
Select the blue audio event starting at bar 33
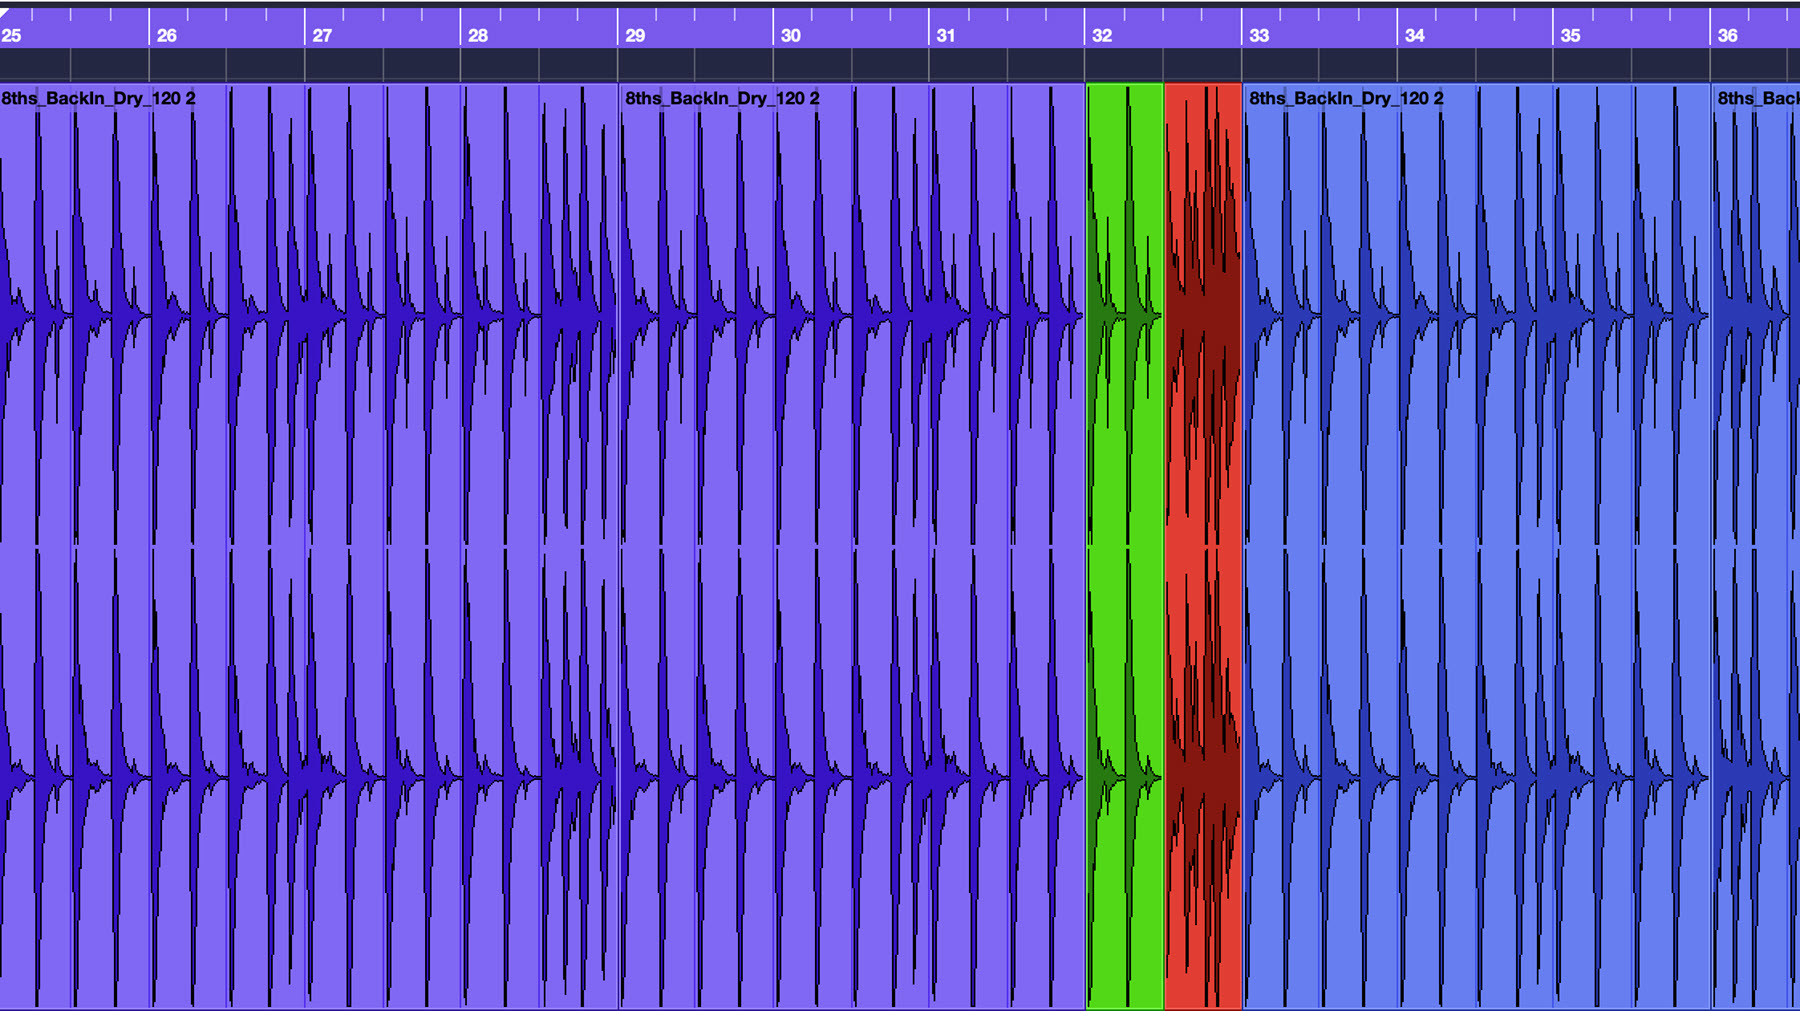pos(1476,546)
